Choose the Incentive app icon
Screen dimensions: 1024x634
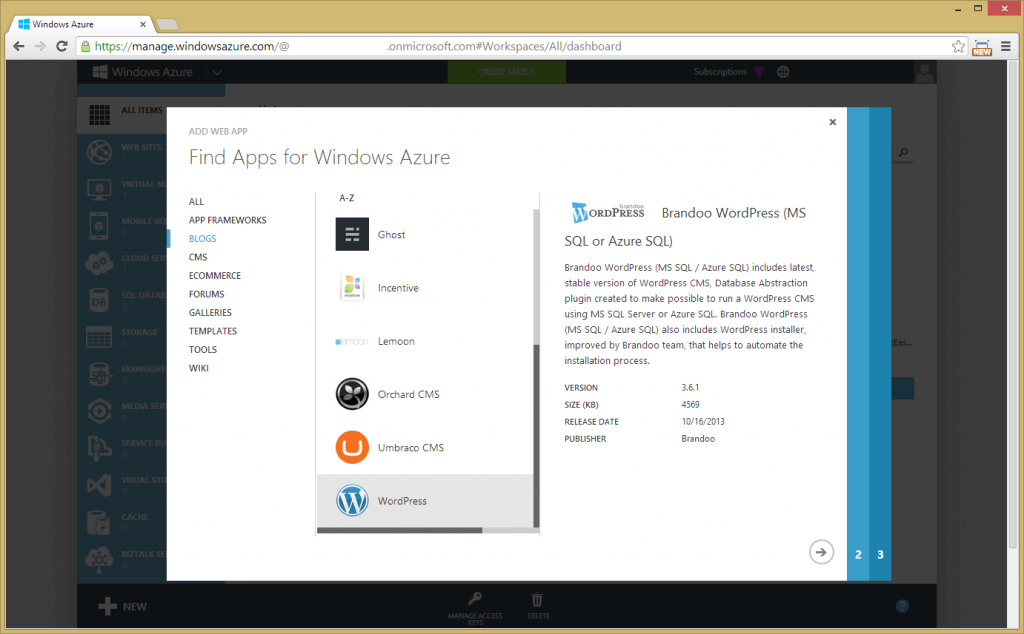click(x=352, y=288)
